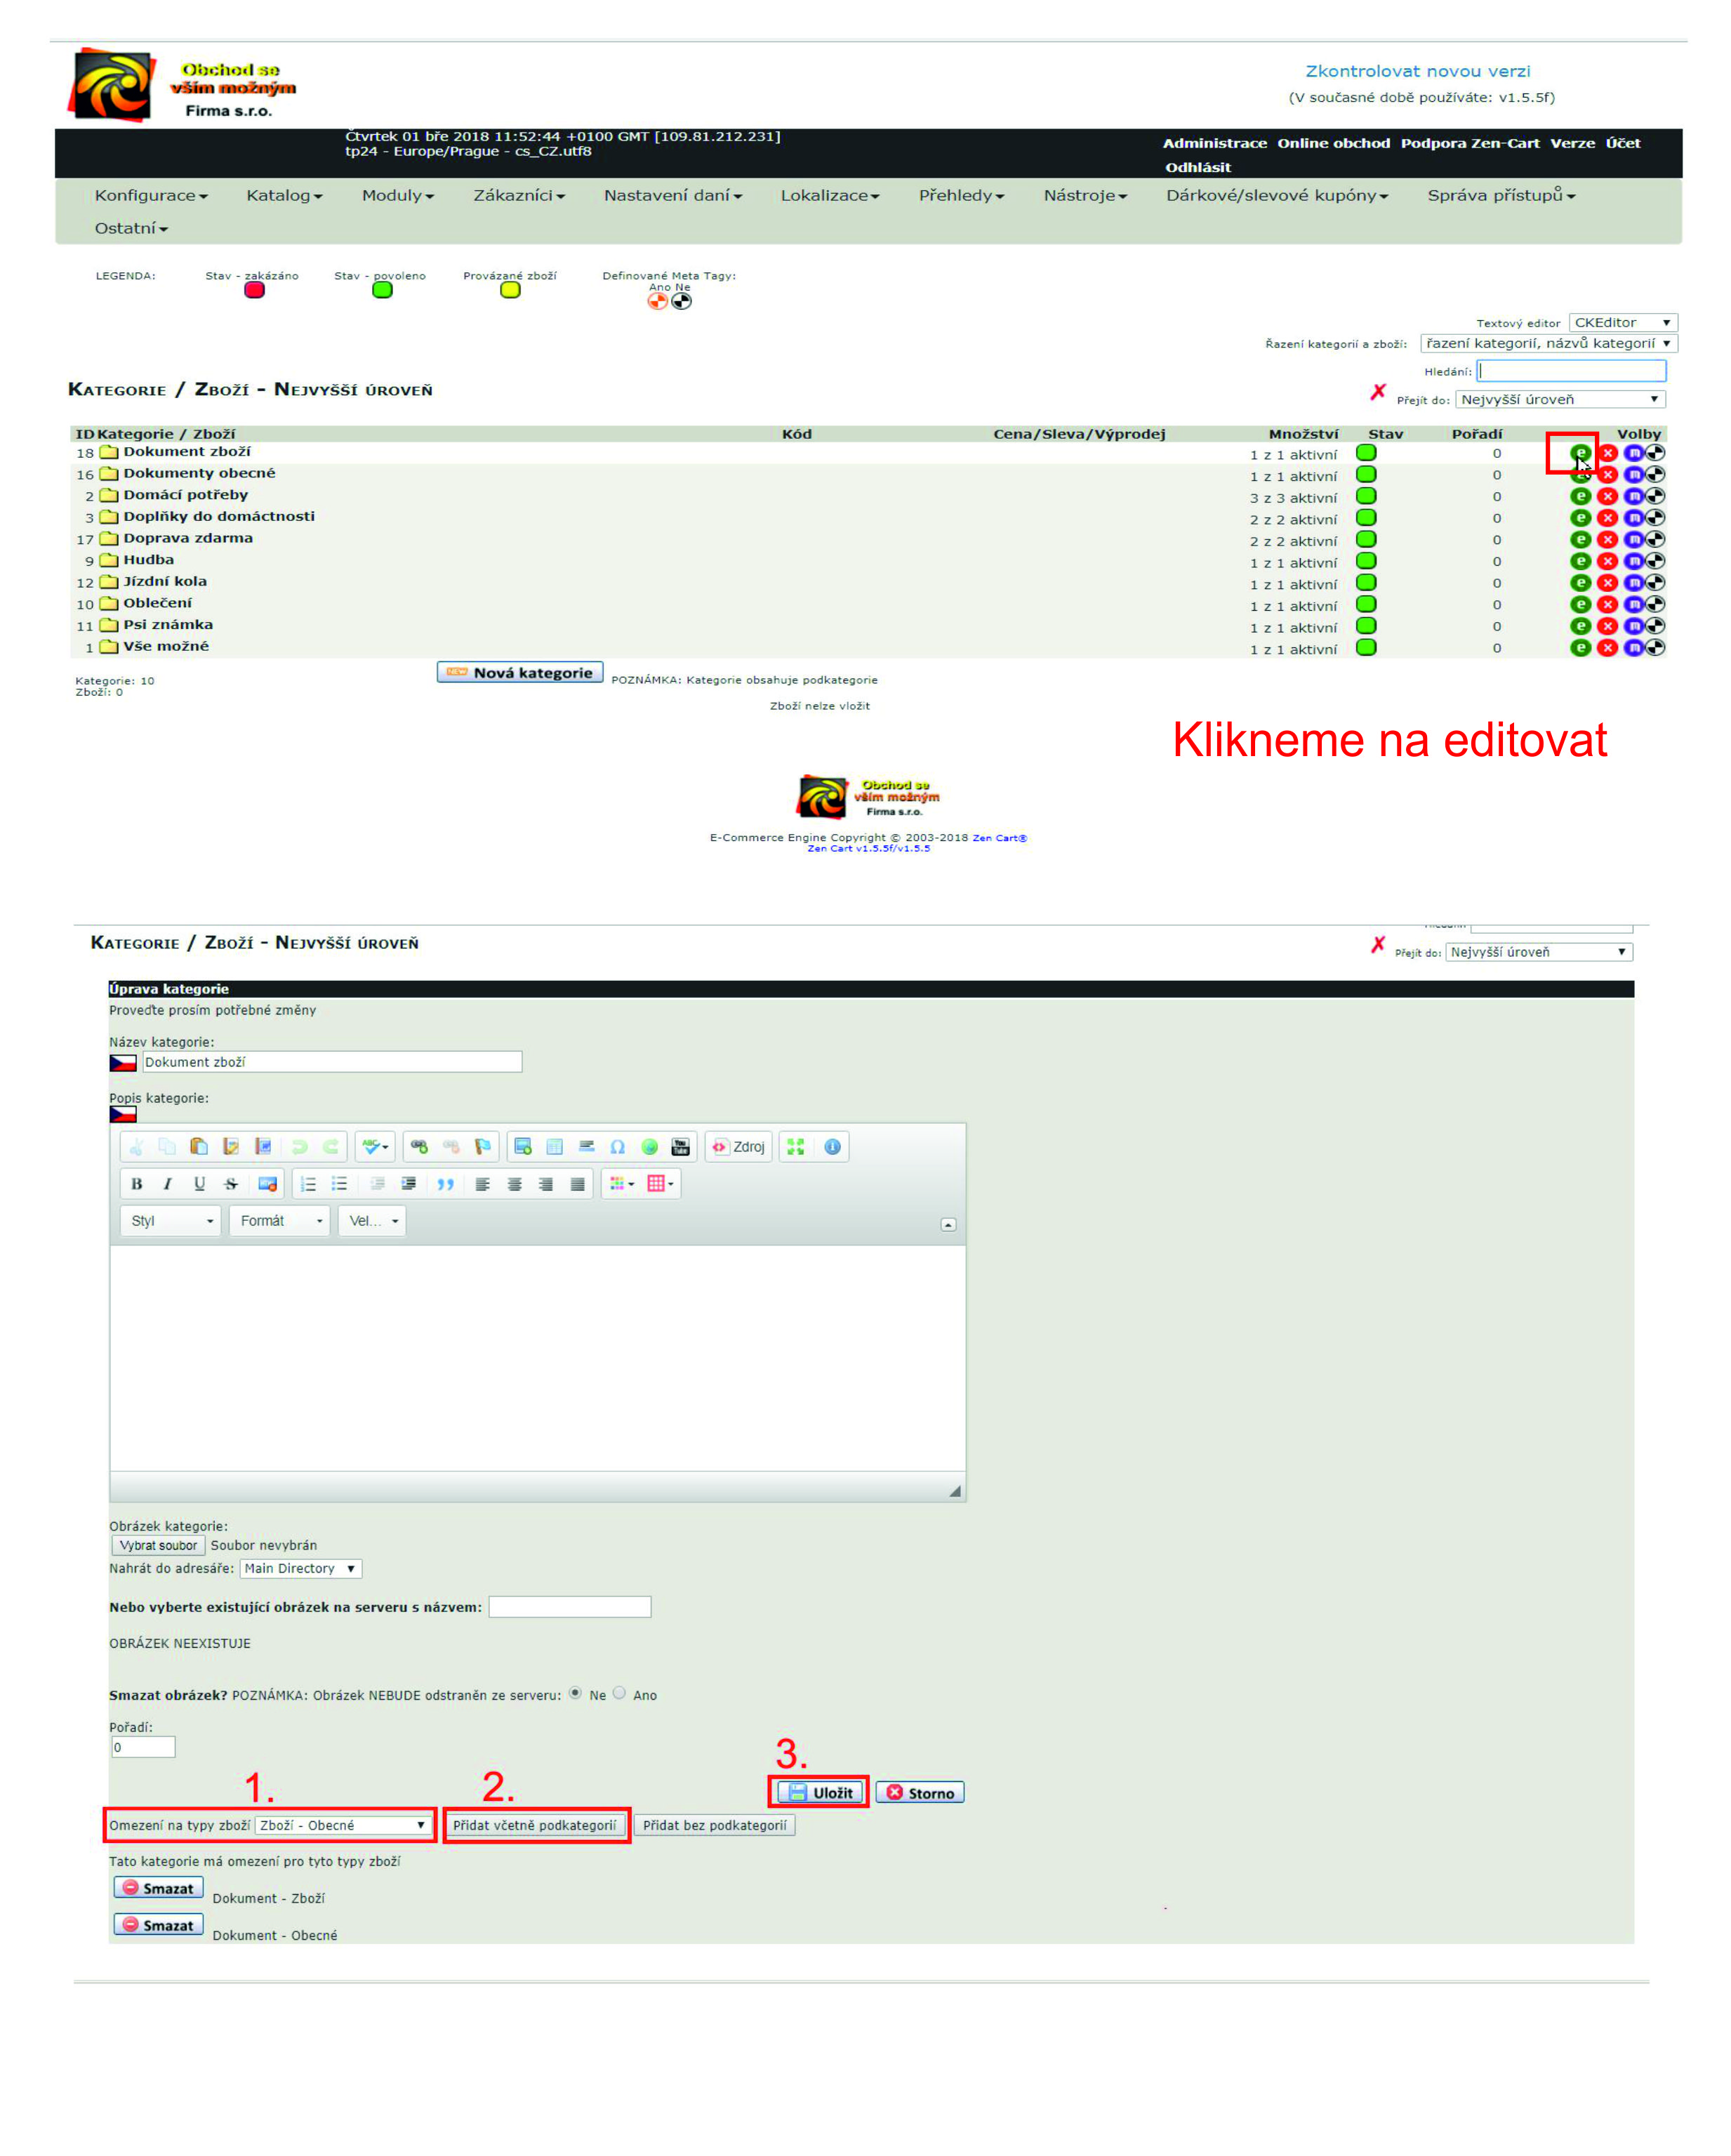The image size is (1731, 2156).
Task: Toggle green status of Oblečení category
Action: 1365,604
